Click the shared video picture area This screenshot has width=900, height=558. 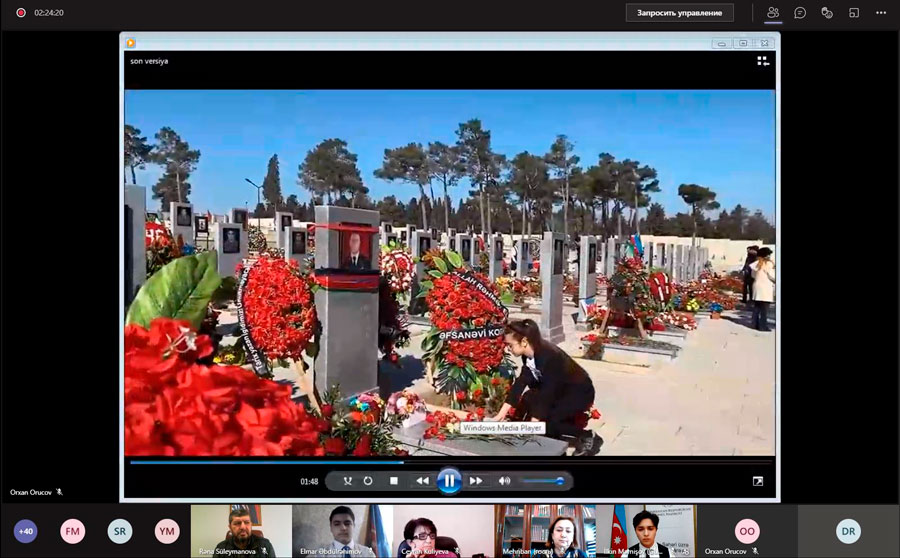[449, 273]
